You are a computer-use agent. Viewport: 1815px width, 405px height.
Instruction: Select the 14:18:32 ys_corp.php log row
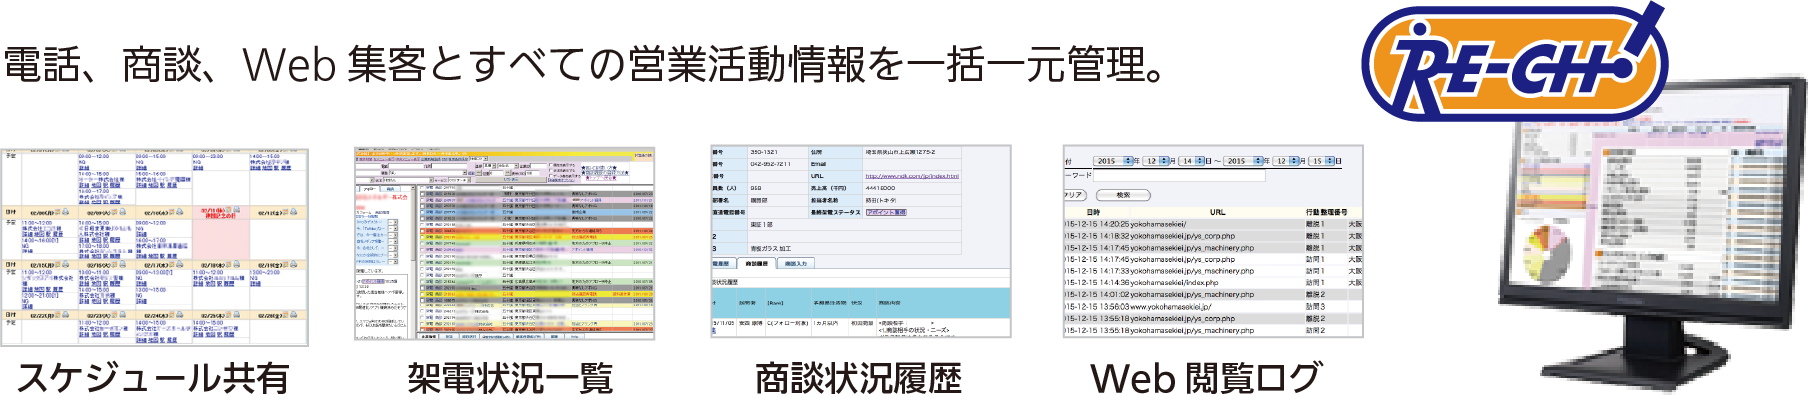(x=1213, y=236)
